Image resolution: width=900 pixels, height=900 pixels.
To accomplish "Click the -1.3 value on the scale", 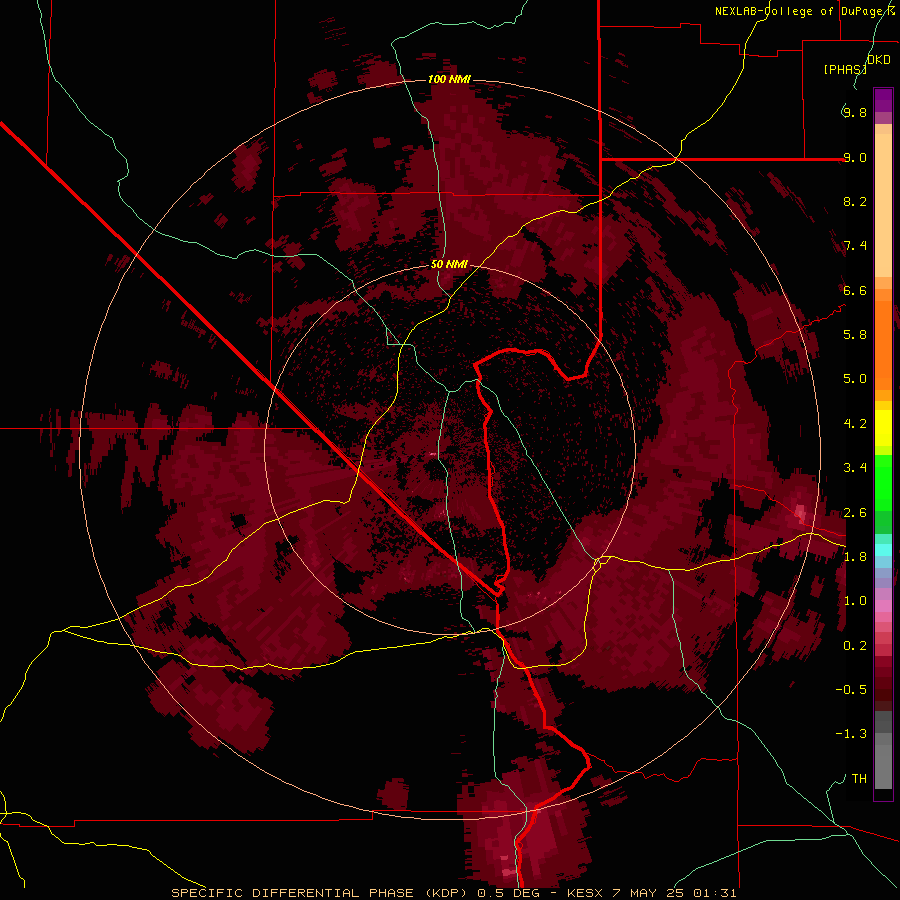I will tap(851, 734).
